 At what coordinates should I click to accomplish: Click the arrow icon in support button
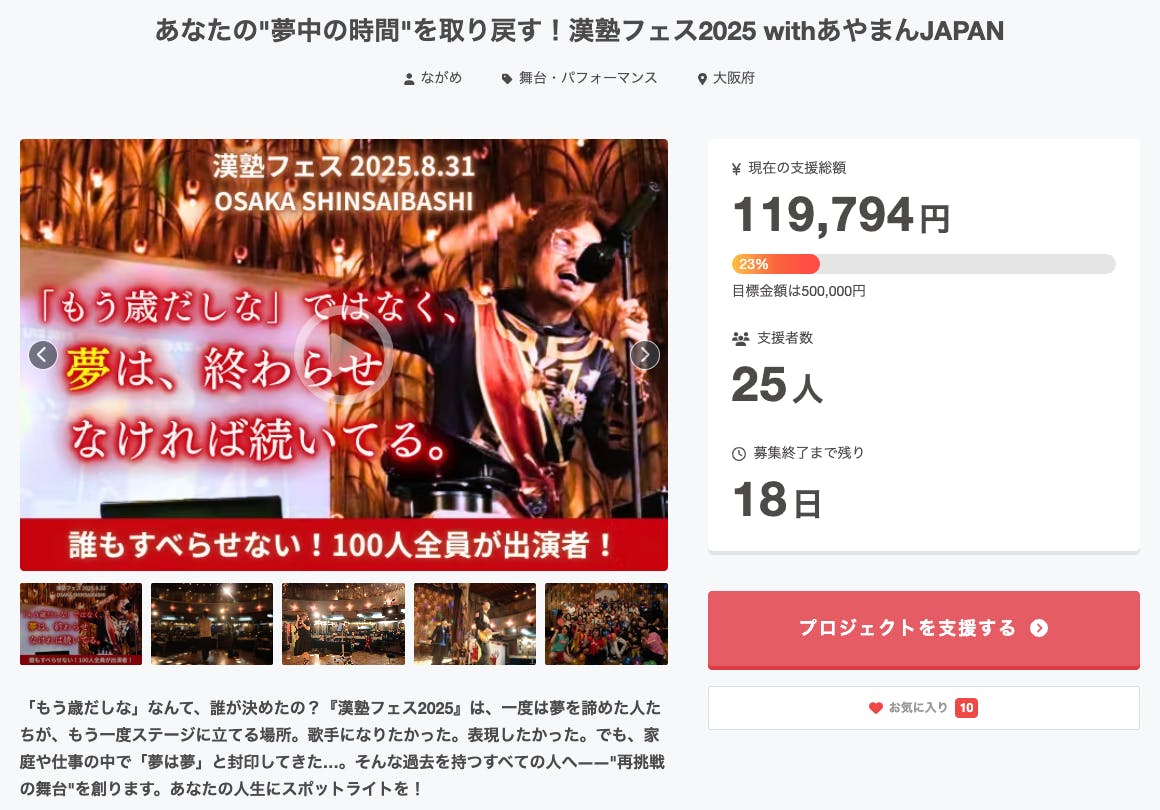[1039, 628]
